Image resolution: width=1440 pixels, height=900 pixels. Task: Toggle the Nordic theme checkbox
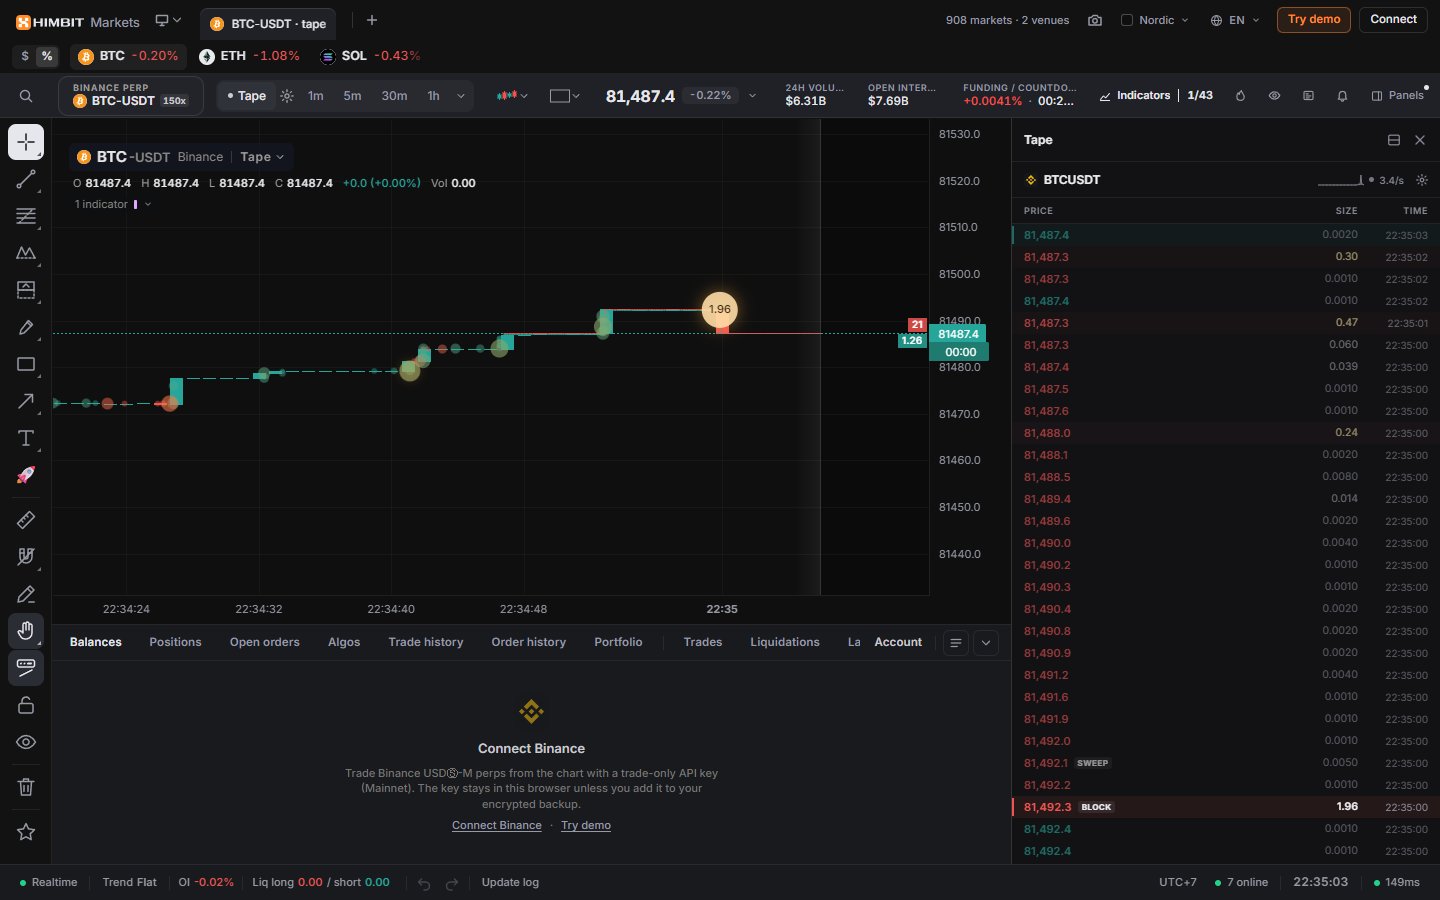click(1127, 20)
